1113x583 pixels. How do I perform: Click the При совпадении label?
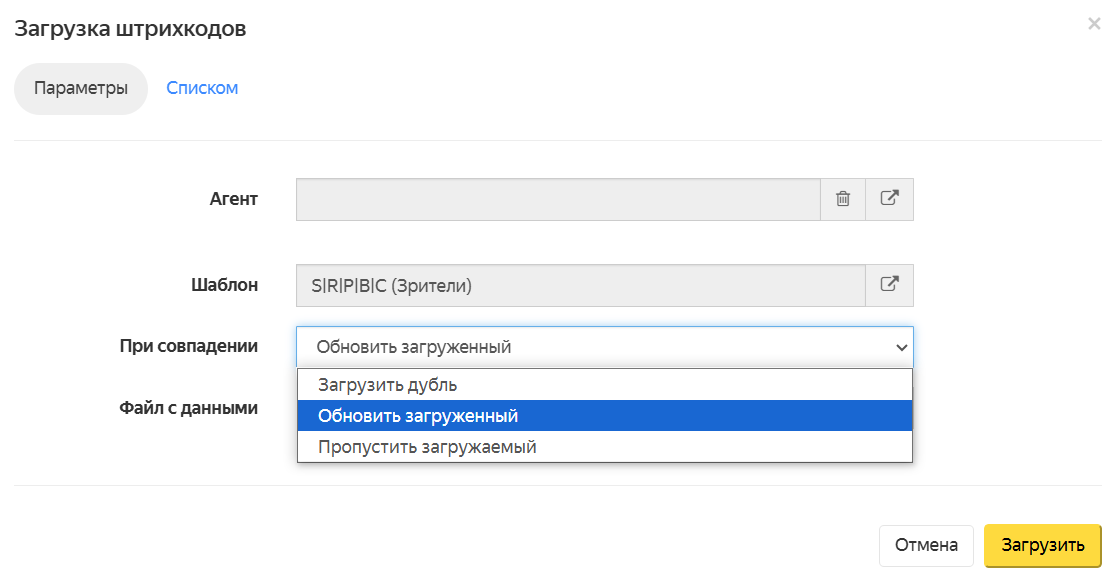(189, 346)
